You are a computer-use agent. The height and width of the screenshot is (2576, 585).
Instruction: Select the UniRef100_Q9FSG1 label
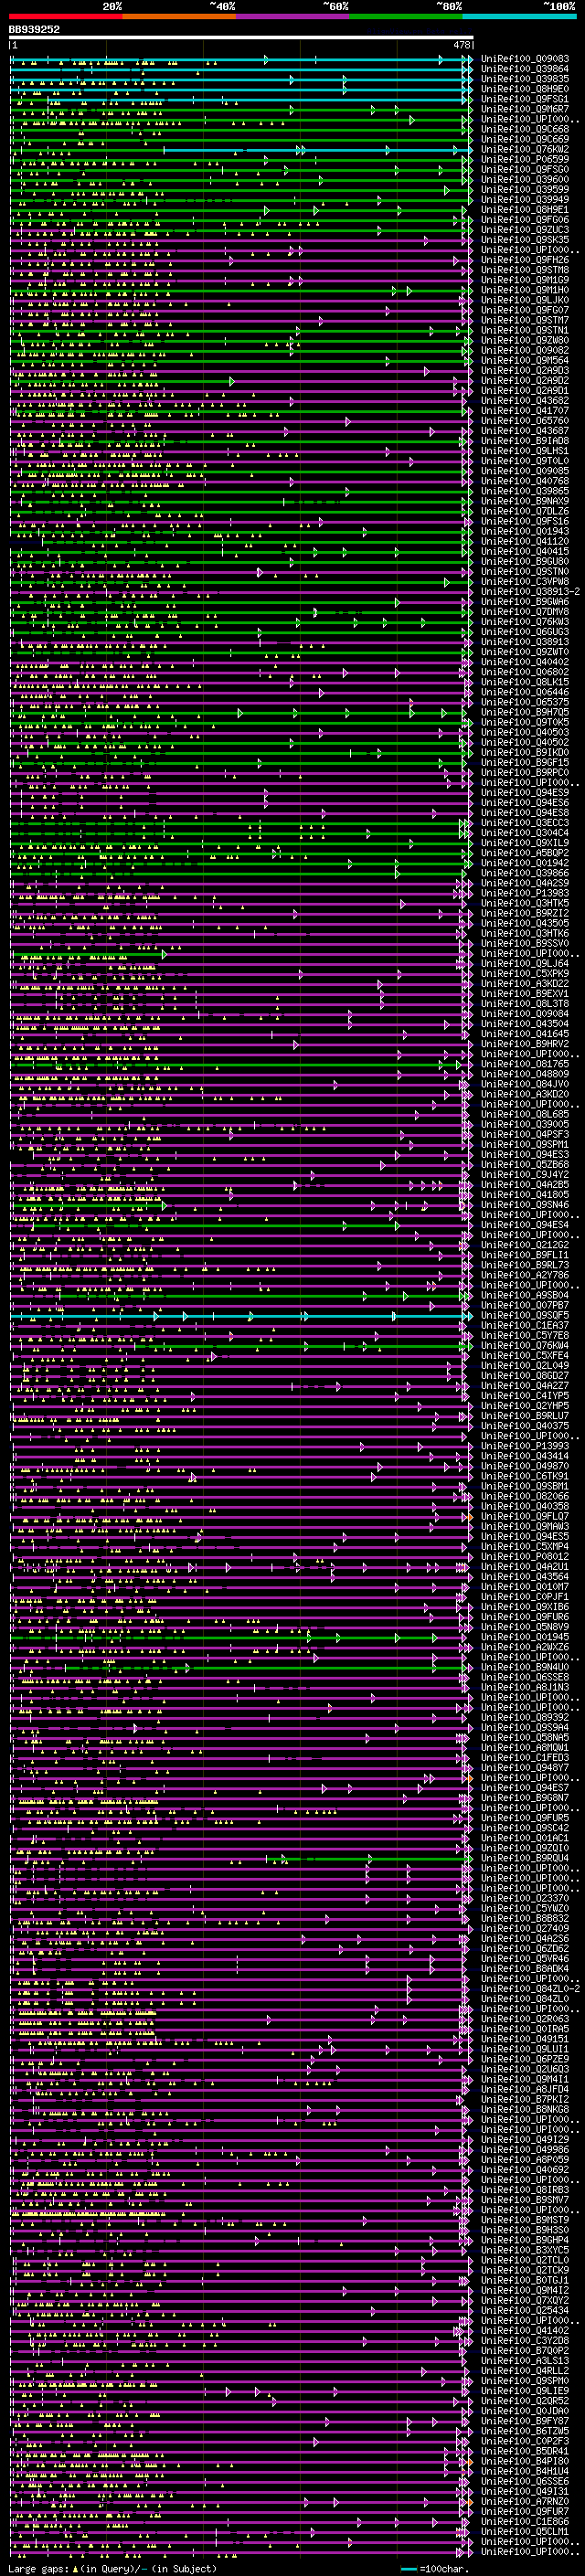point(525,99)
